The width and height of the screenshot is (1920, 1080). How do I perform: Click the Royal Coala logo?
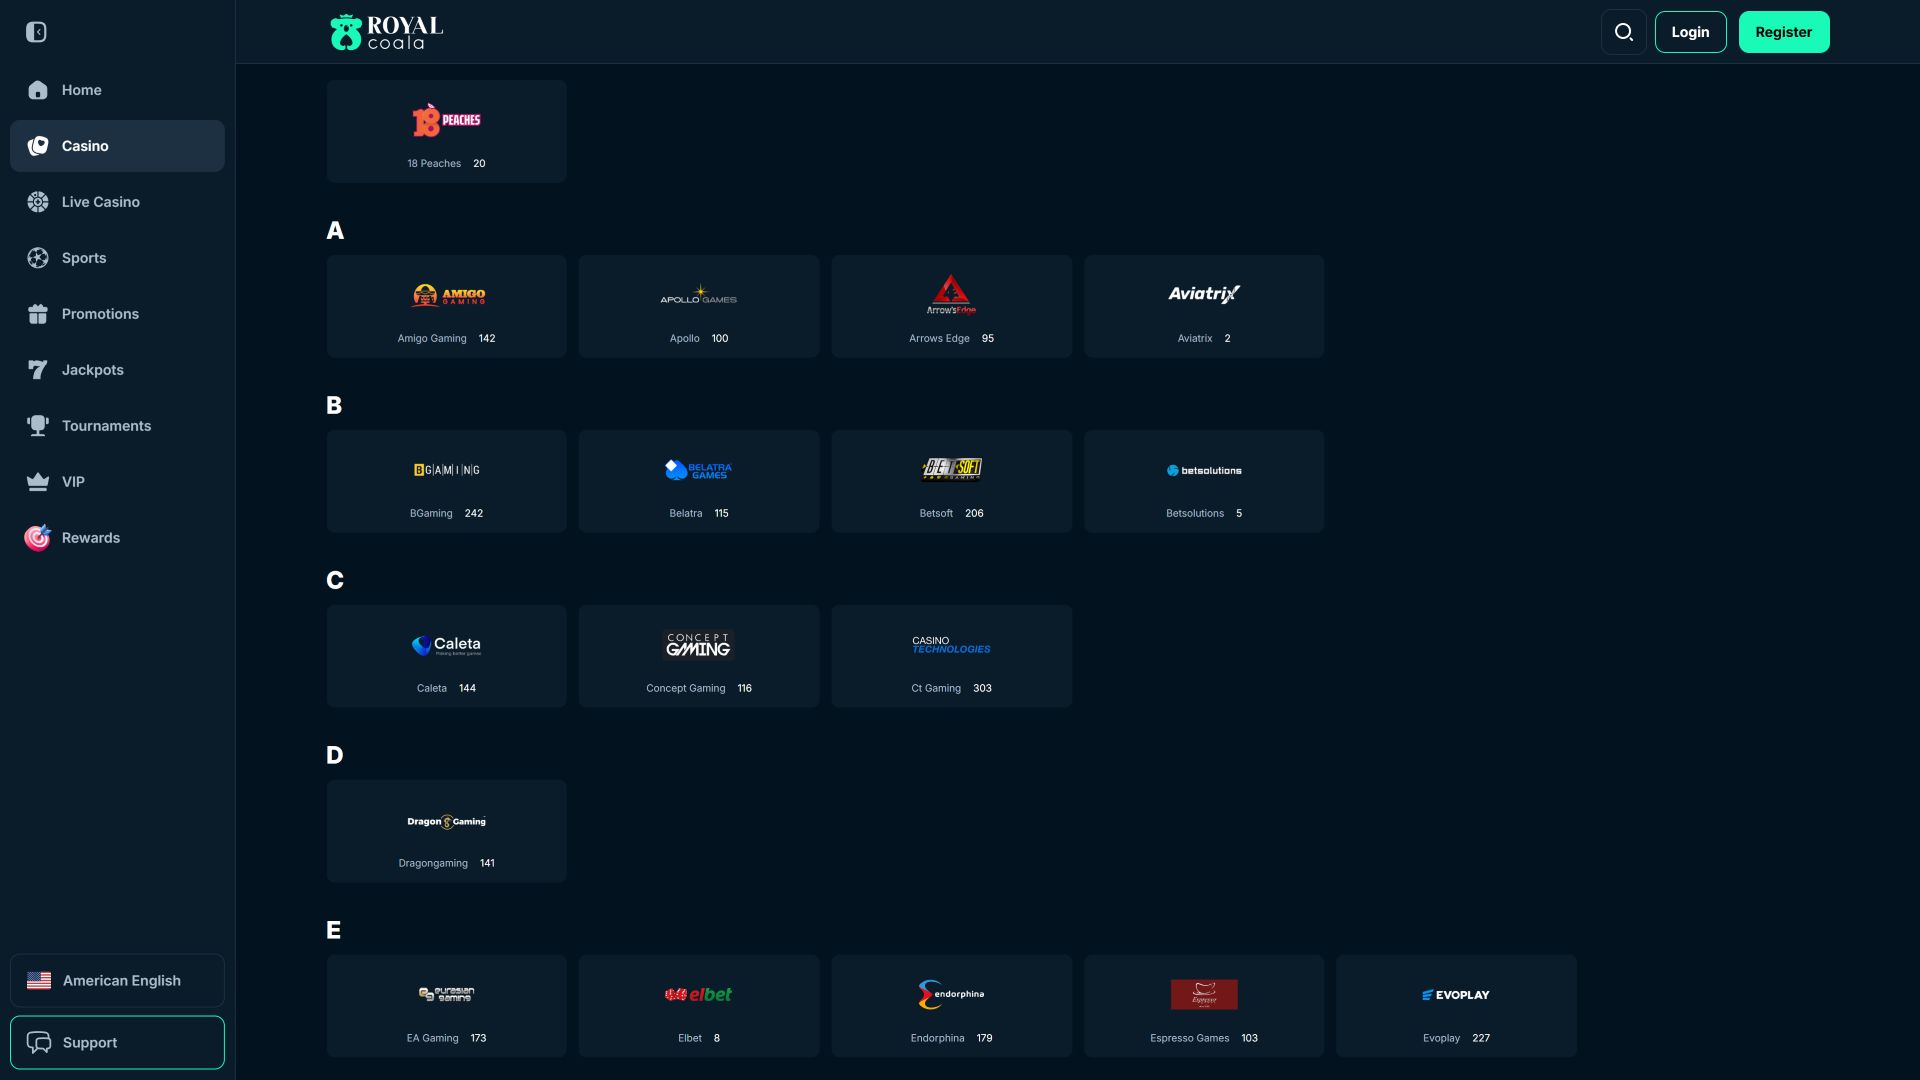[387, 32]
